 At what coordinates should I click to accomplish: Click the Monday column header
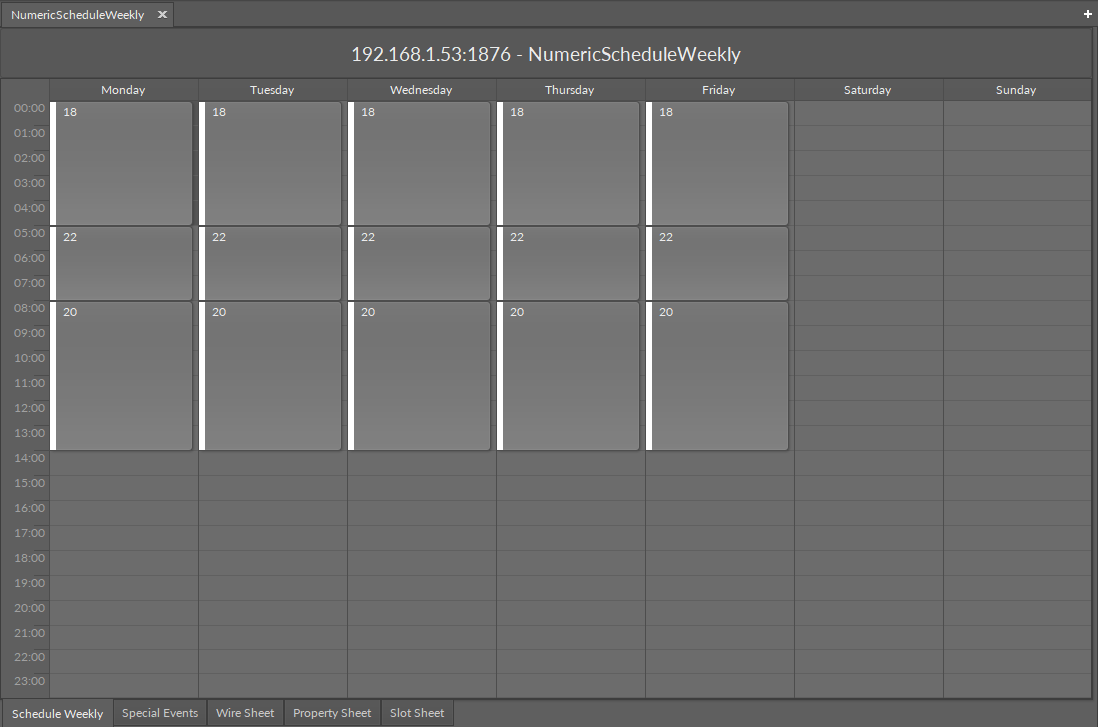[122, 89]
